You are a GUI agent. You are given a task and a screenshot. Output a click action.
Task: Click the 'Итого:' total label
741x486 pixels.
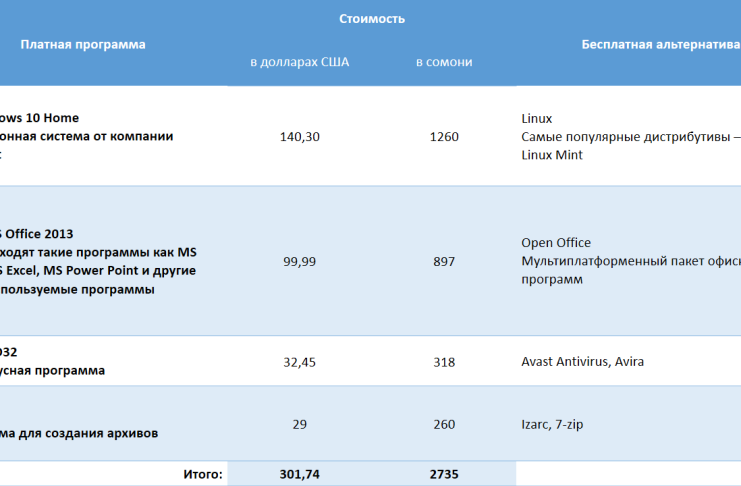tap(203, 474)
